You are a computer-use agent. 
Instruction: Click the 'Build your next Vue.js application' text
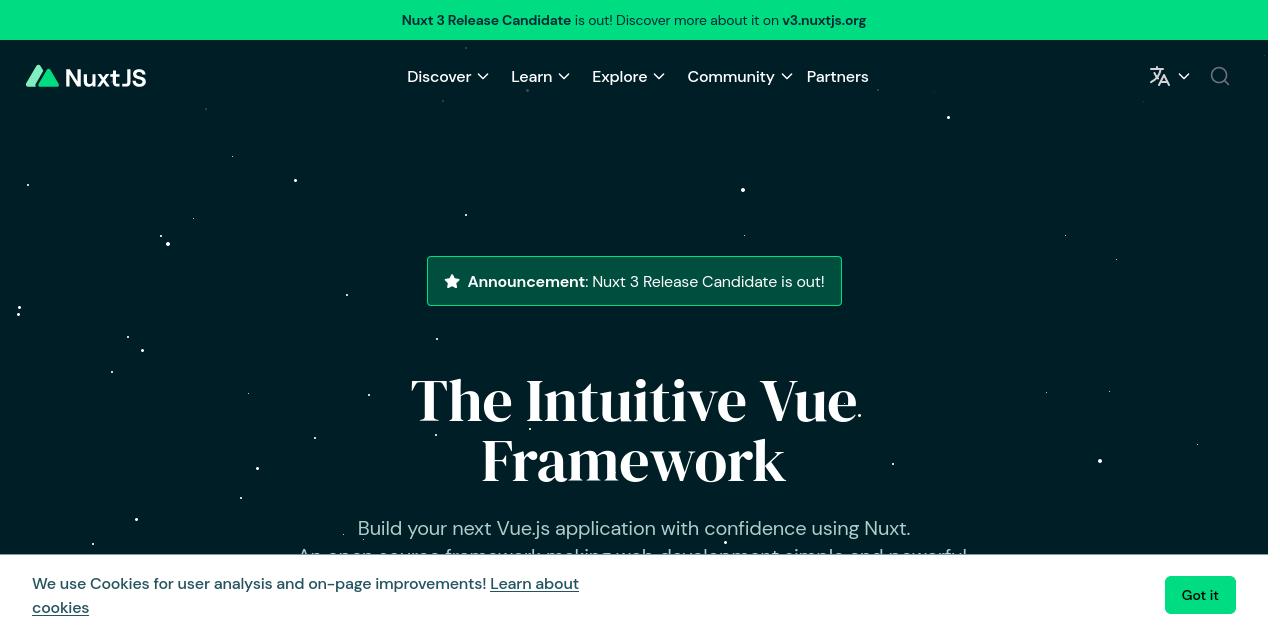tap(634, 528)
